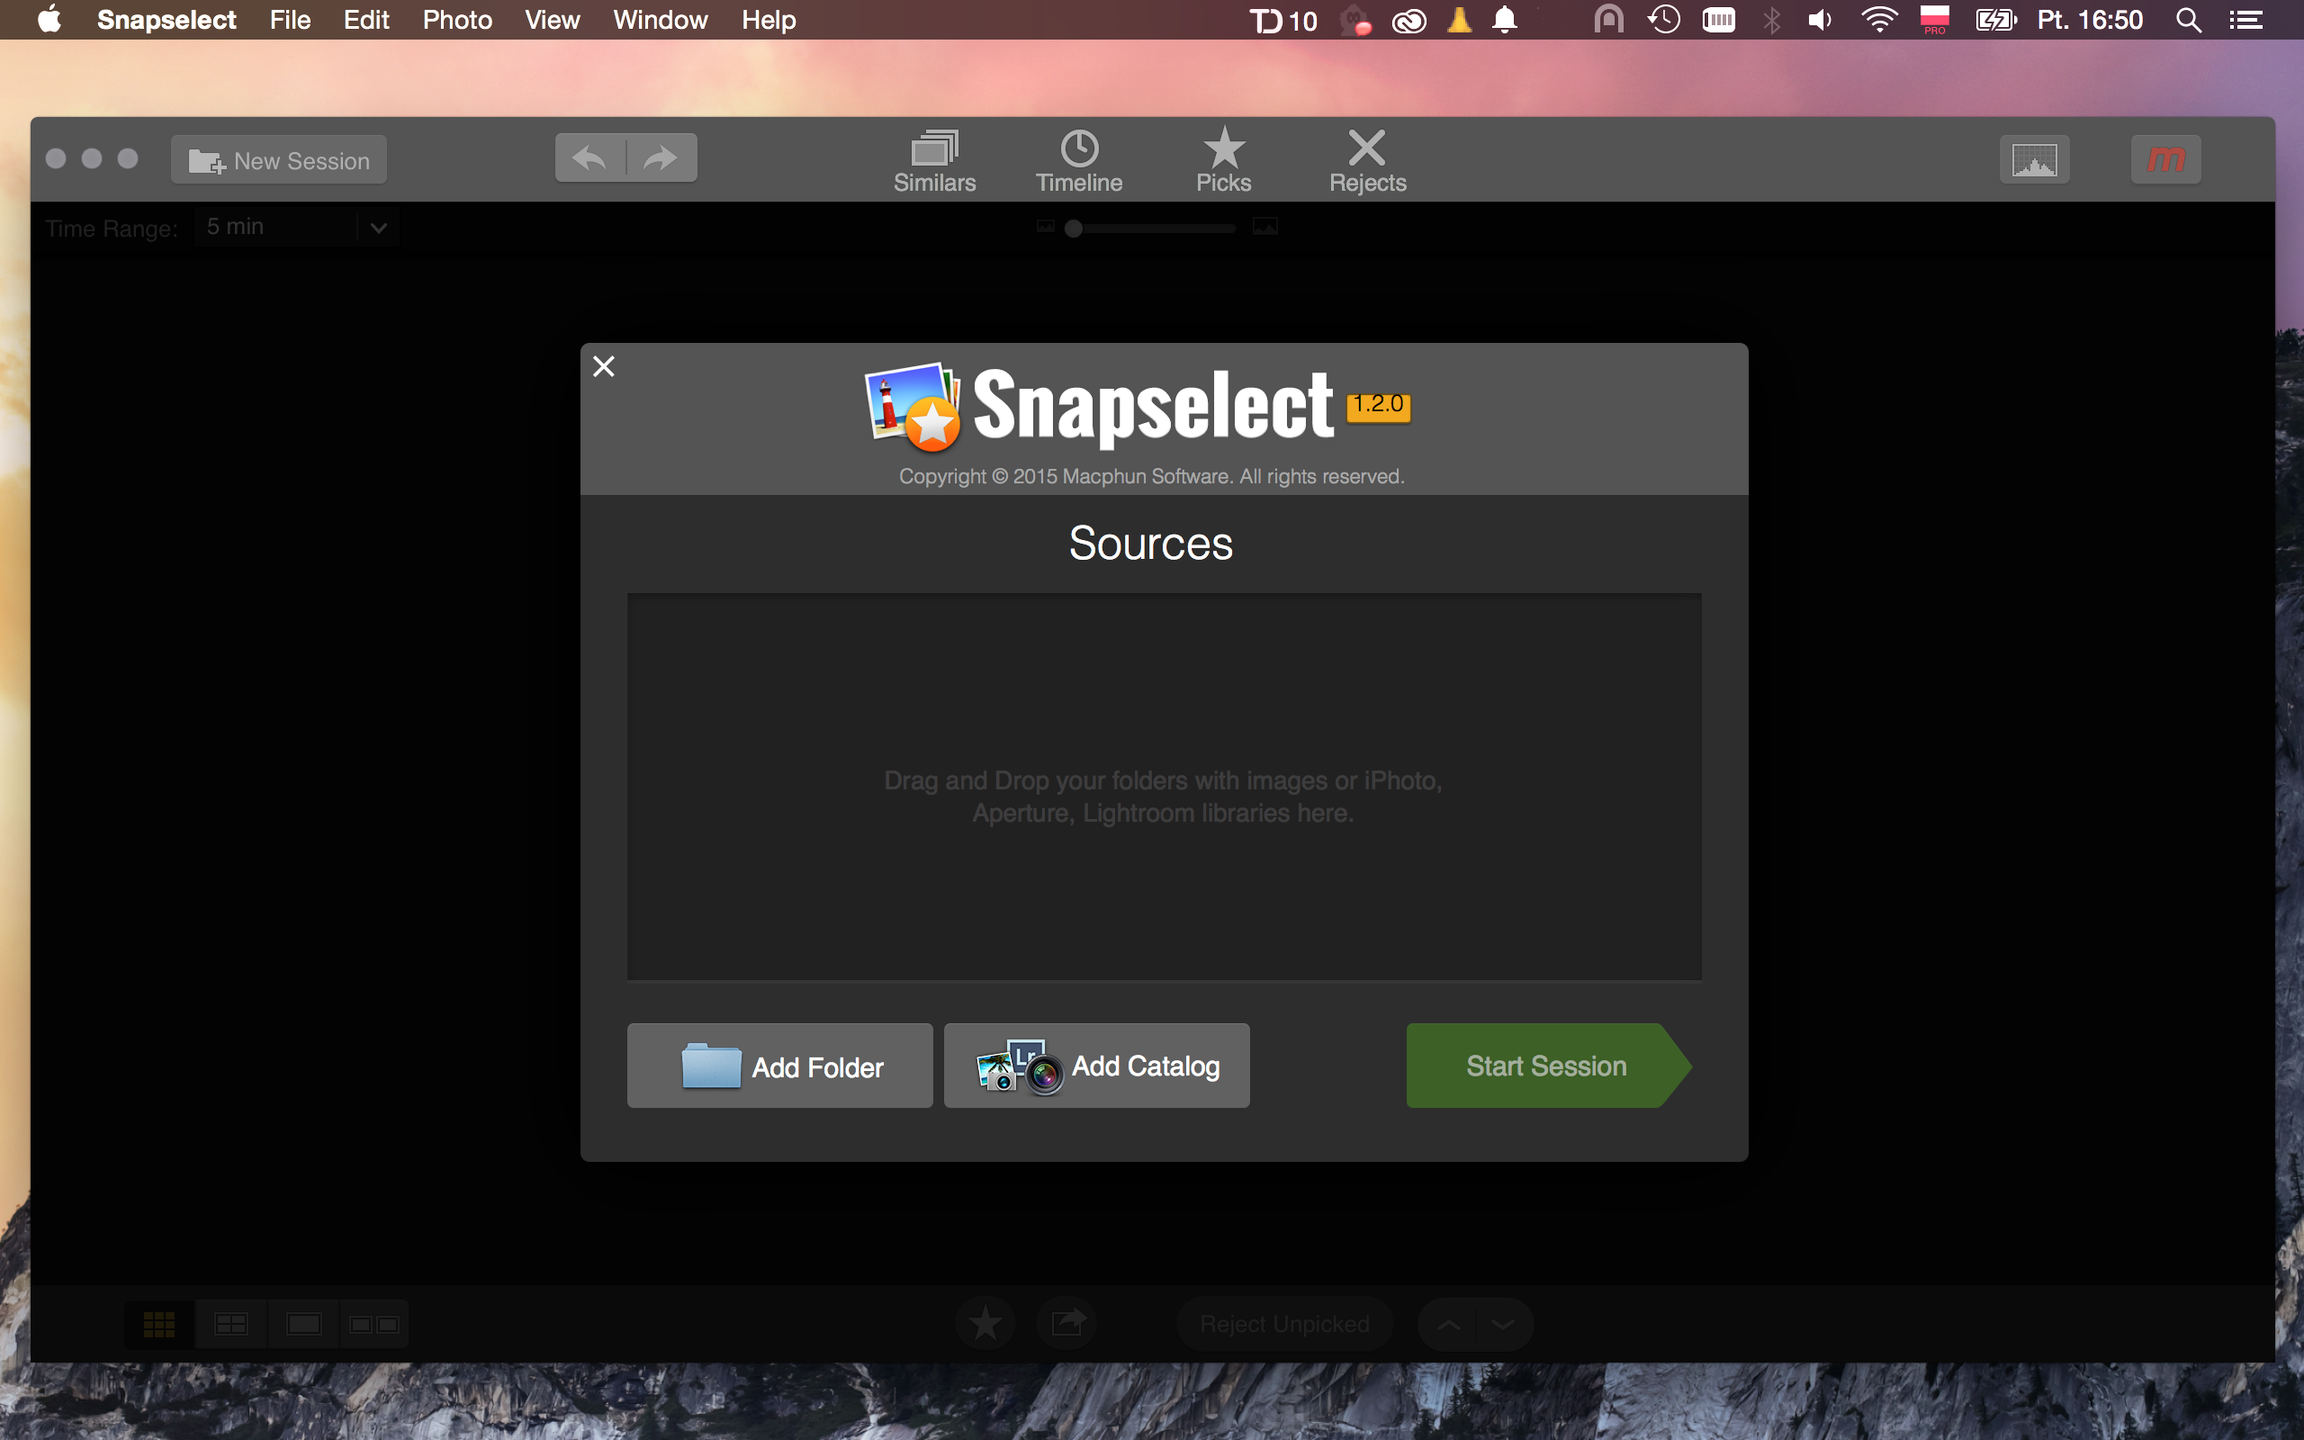Click the New Session toolbar button
2304x1440 pixels.
[279, 160]
